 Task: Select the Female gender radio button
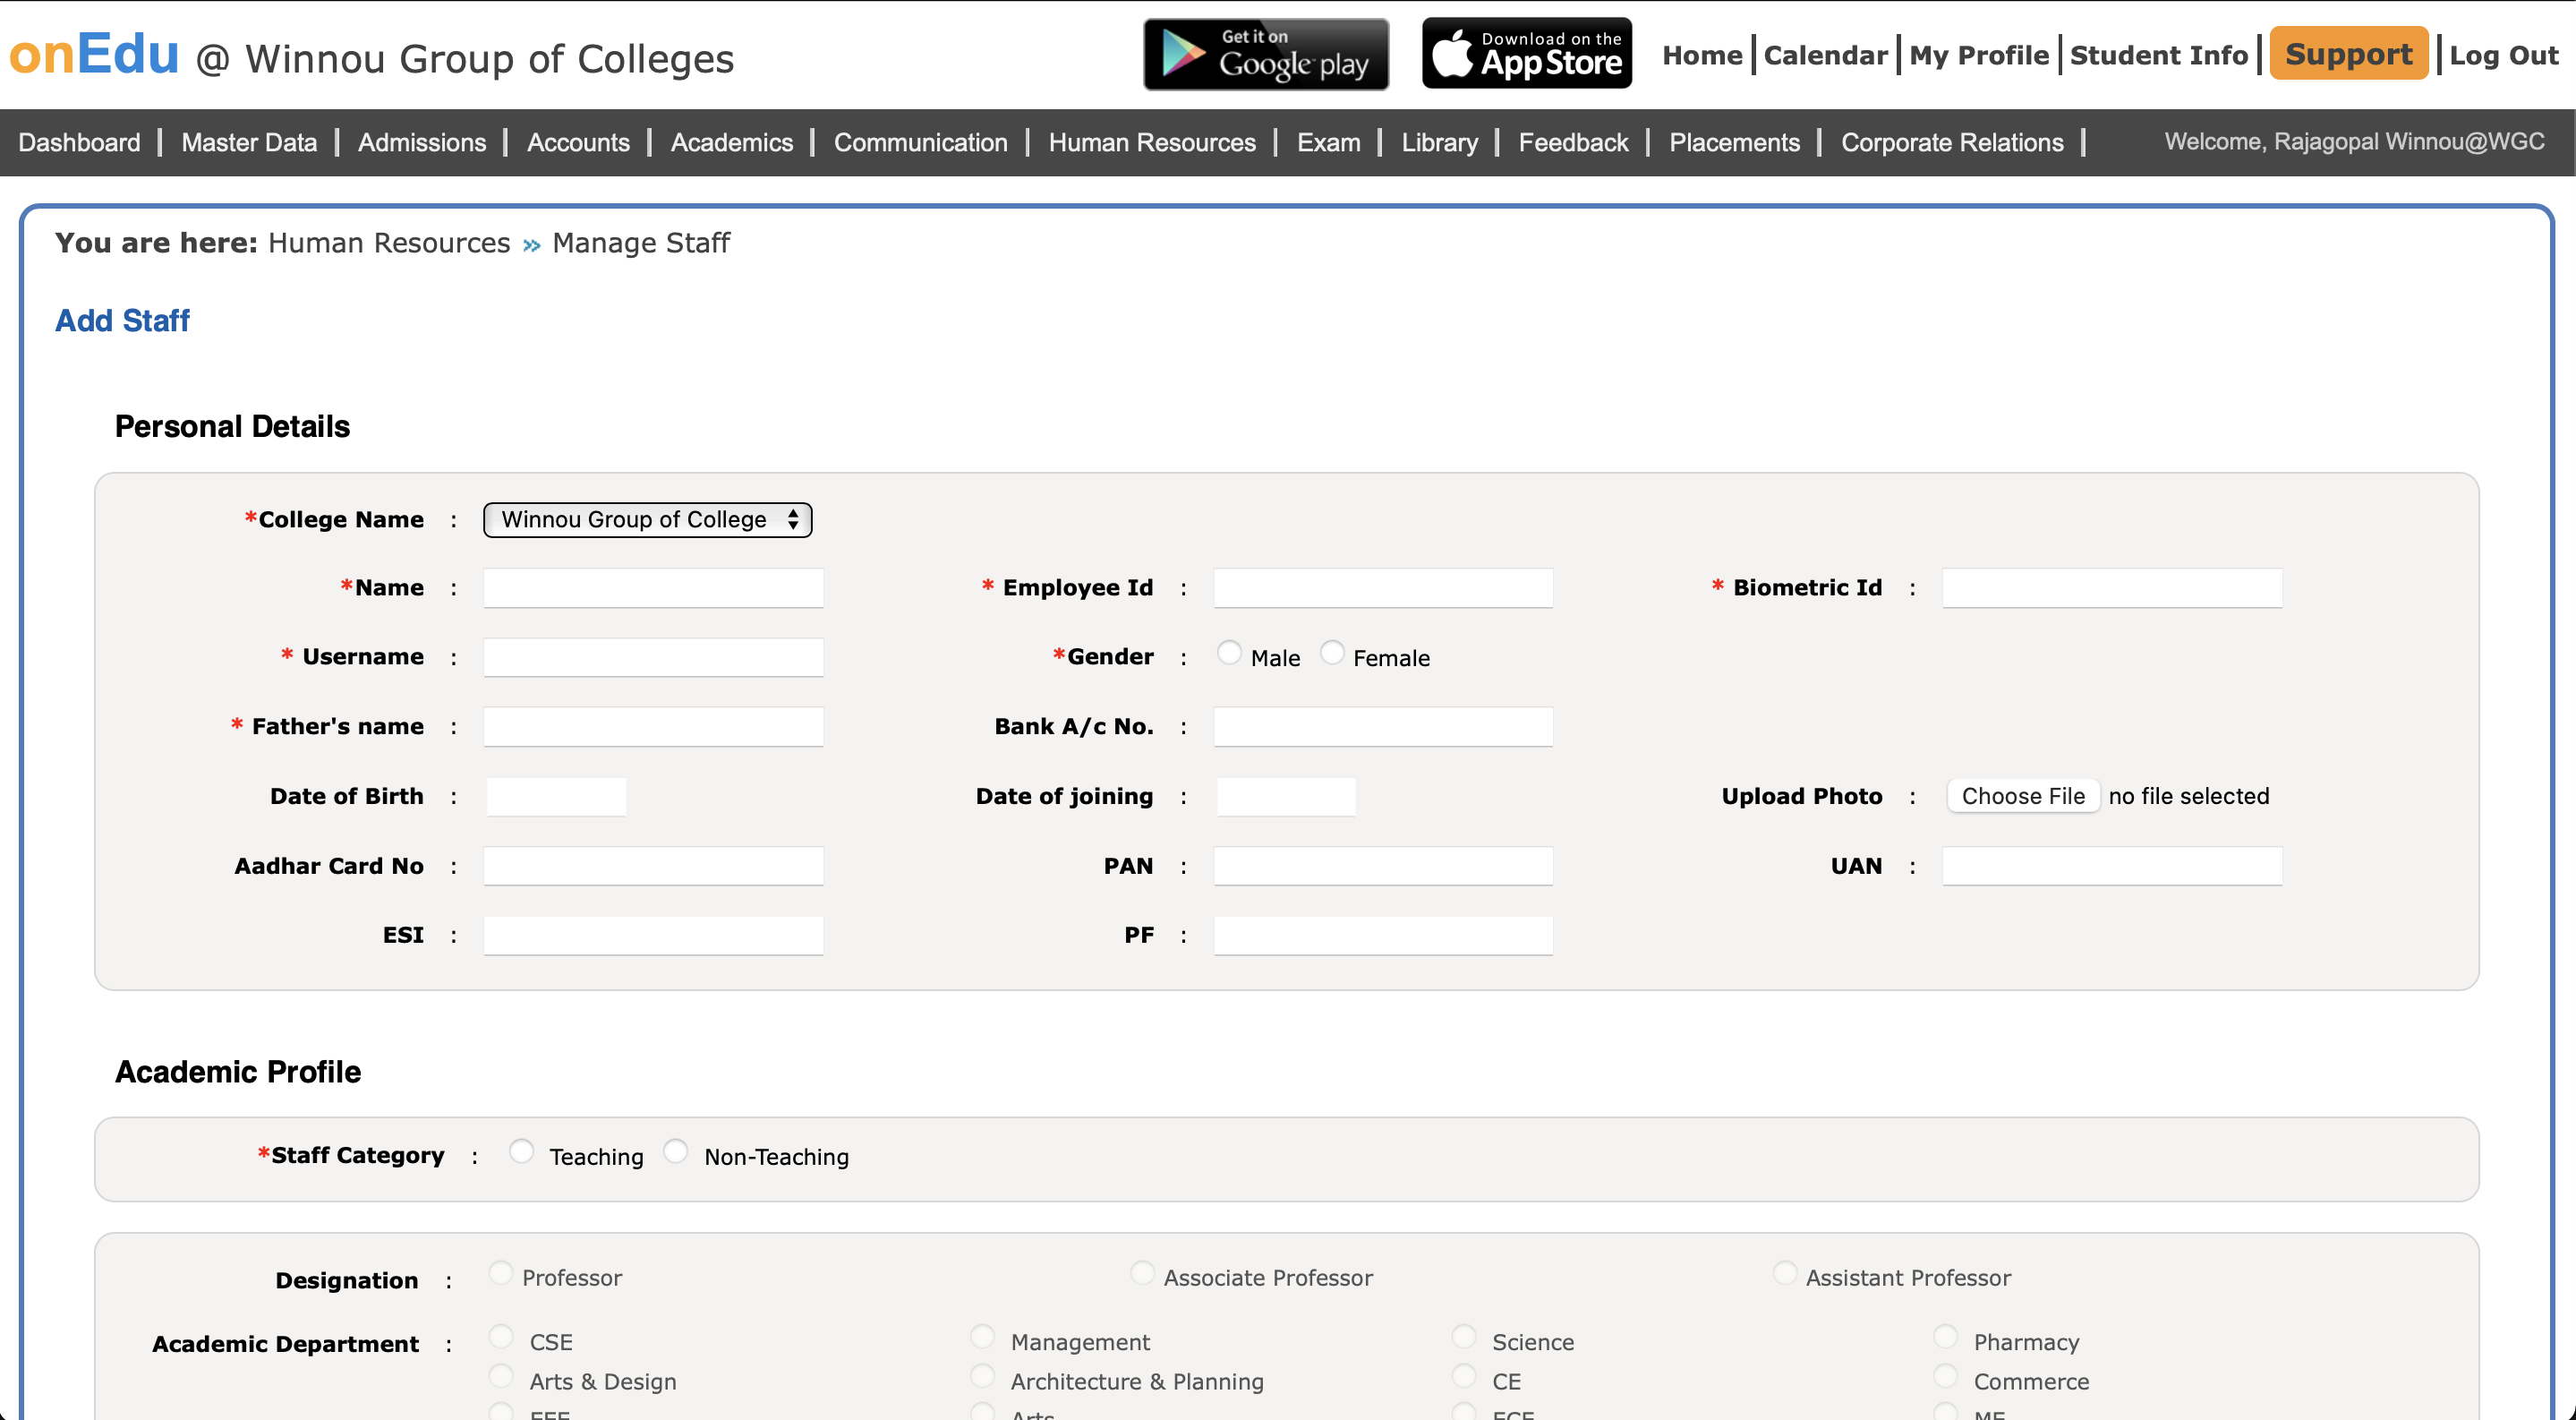coord(1332,653)
